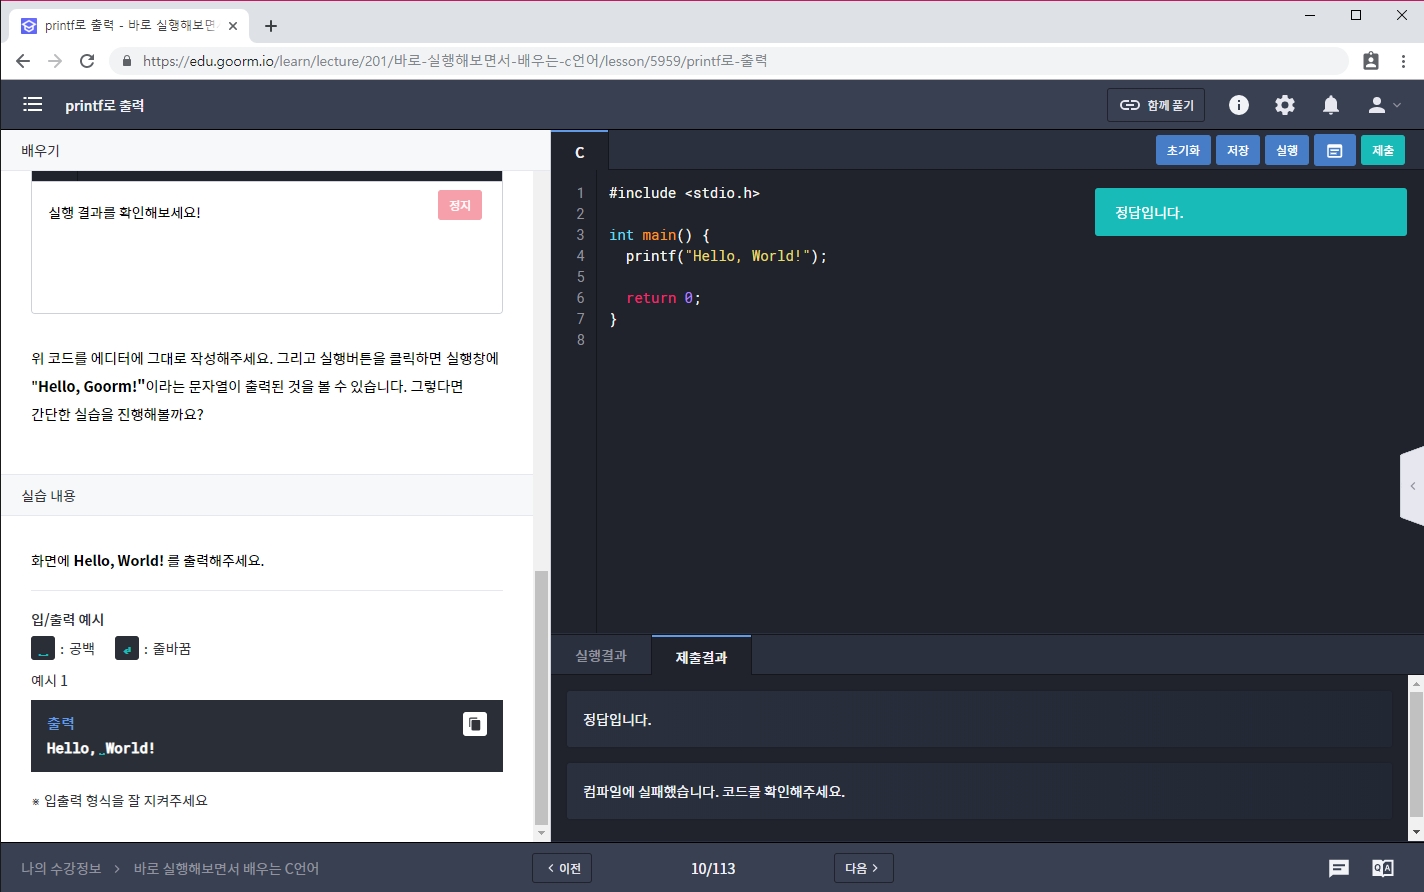Open the hamburger menu icon

click(x=33, y=105)
